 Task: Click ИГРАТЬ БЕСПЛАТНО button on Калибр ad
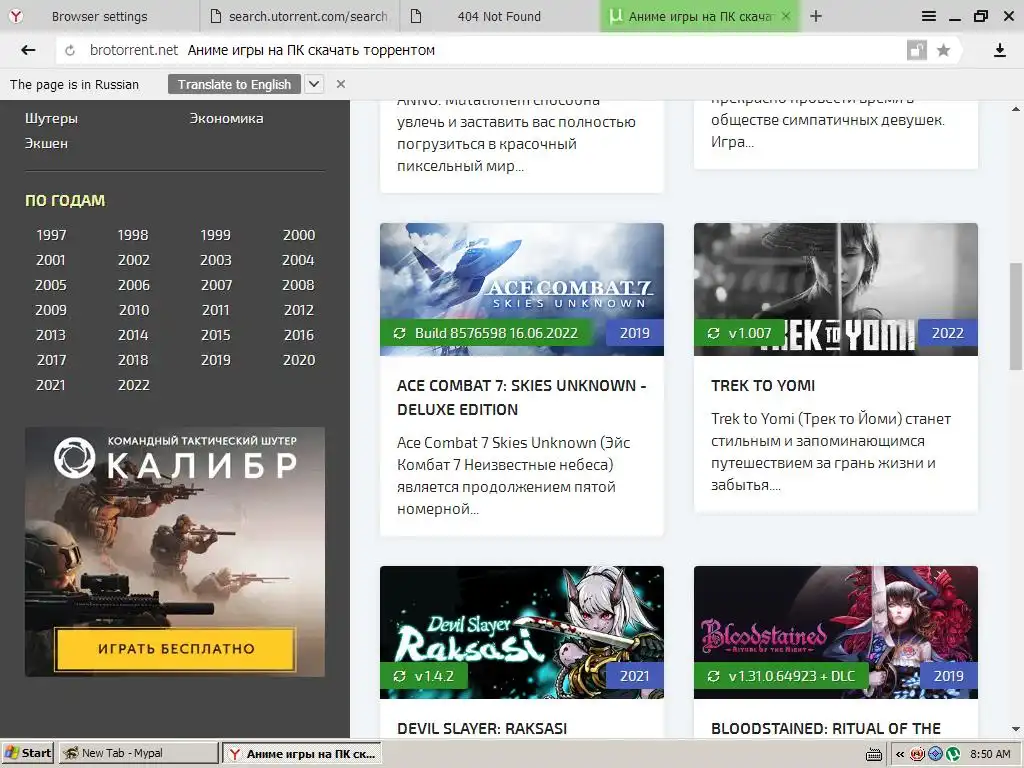click(x=176, y=648)
